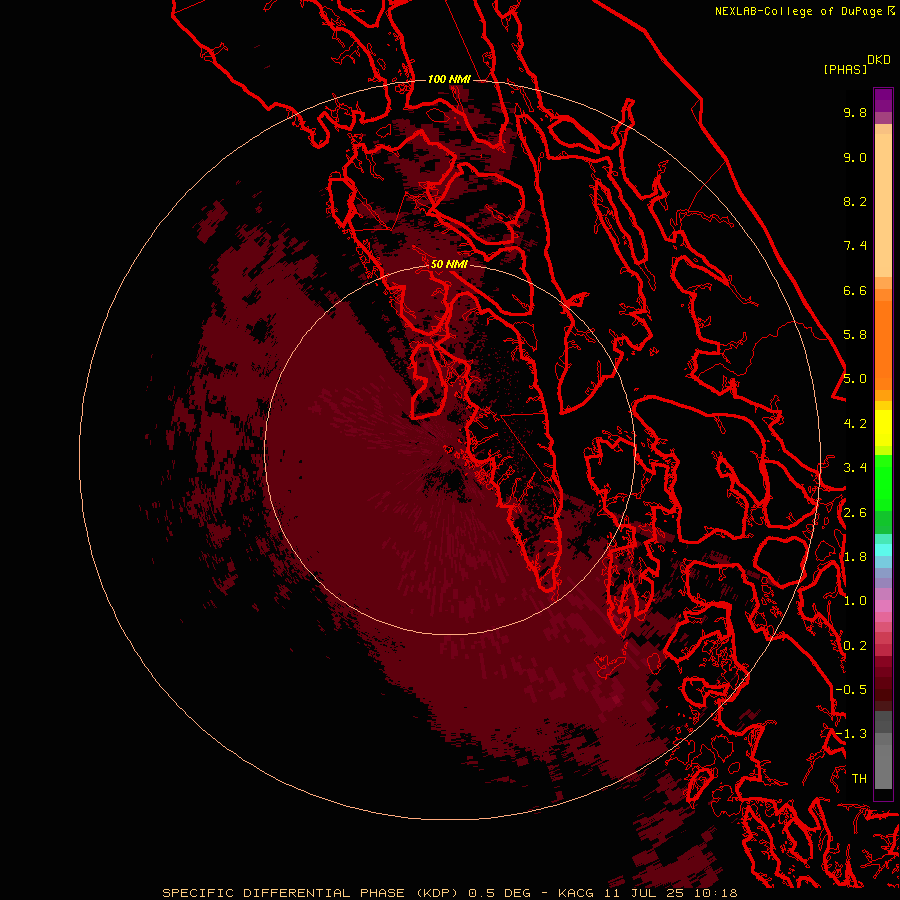Viewport: 900px width, 900px height.
Task: Click the [PHAS] legend label
Action: 845,69
